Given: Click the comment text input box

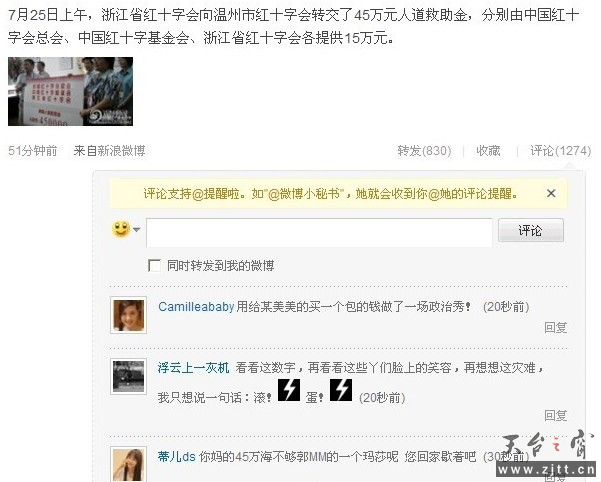Looking at the screenshot, I should point(319,233).
